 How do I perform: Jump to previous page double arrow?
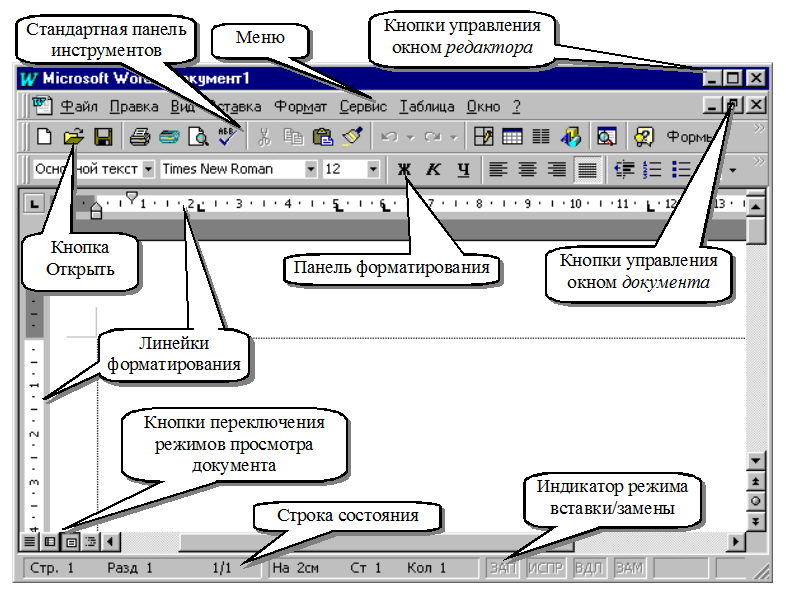pyautogui.click(x=755, y=481)
